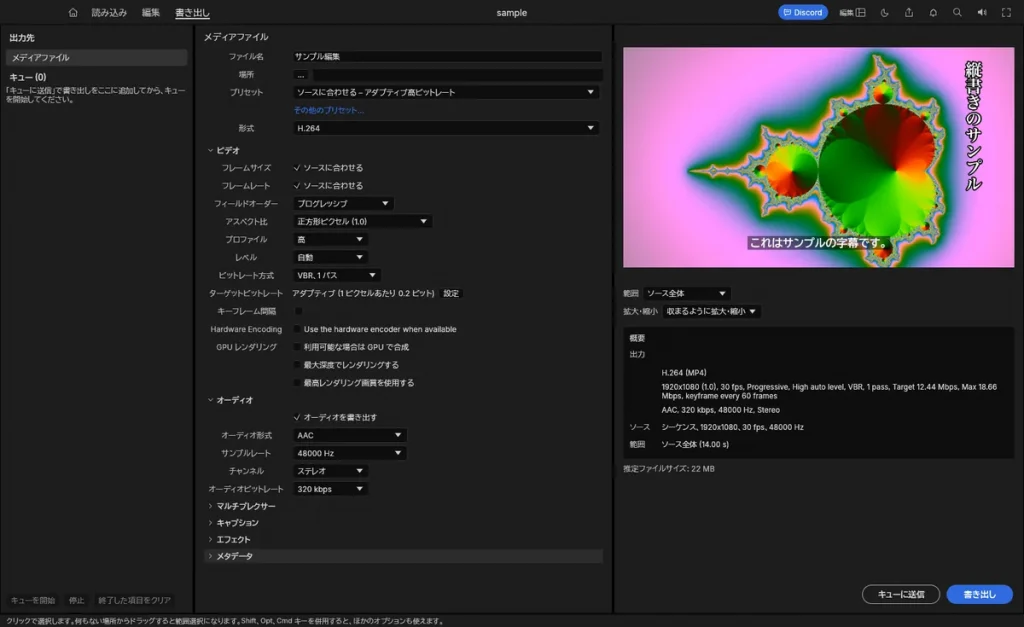Image resolution: width=1024 pixels, height=627 pixels.
Task: Collapse the オーディオ section
Action: pos(210,400)
